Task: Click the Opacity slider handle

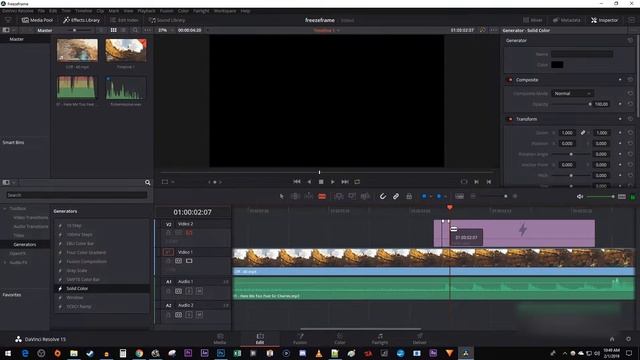Action: click(x=590, y=104)
